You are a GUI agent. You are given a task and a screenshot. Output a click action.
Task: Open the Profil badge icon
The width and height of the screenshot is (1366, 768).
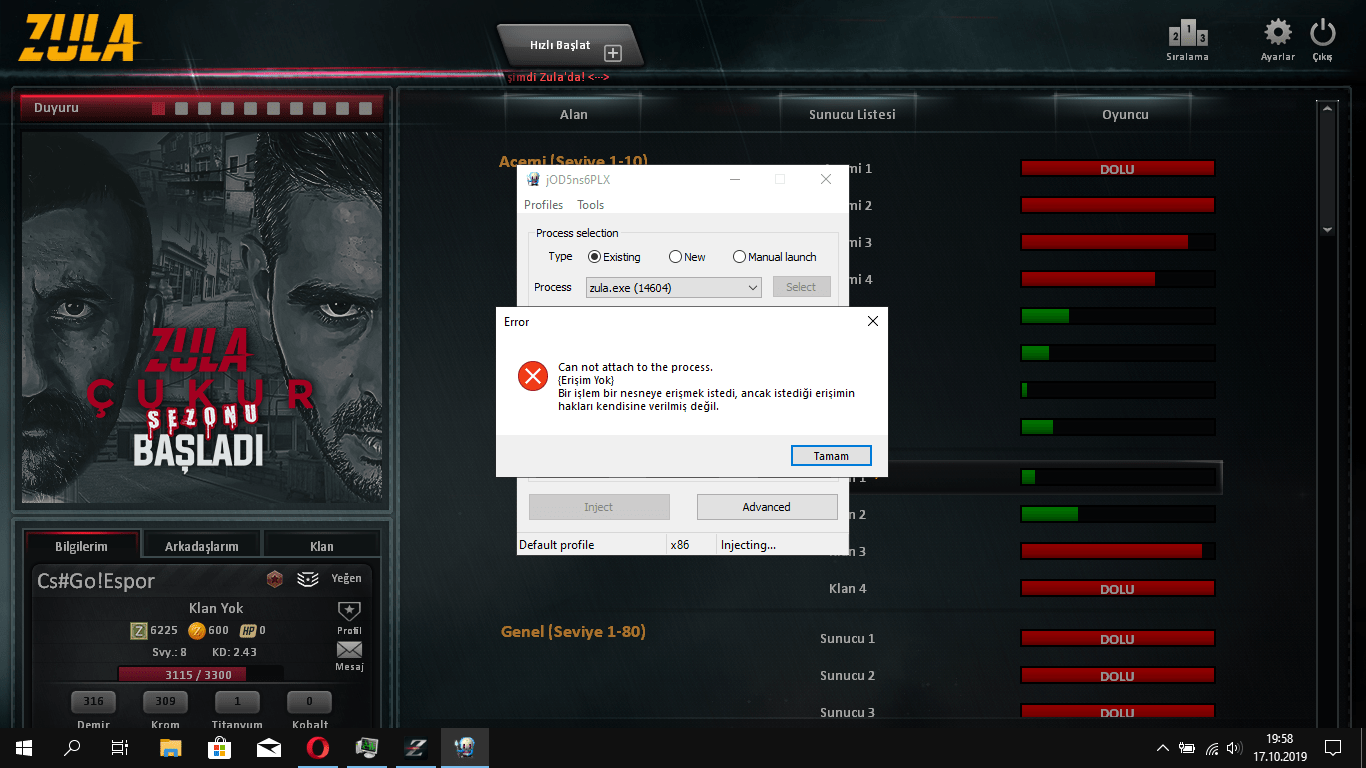click(x=349, y=610)
